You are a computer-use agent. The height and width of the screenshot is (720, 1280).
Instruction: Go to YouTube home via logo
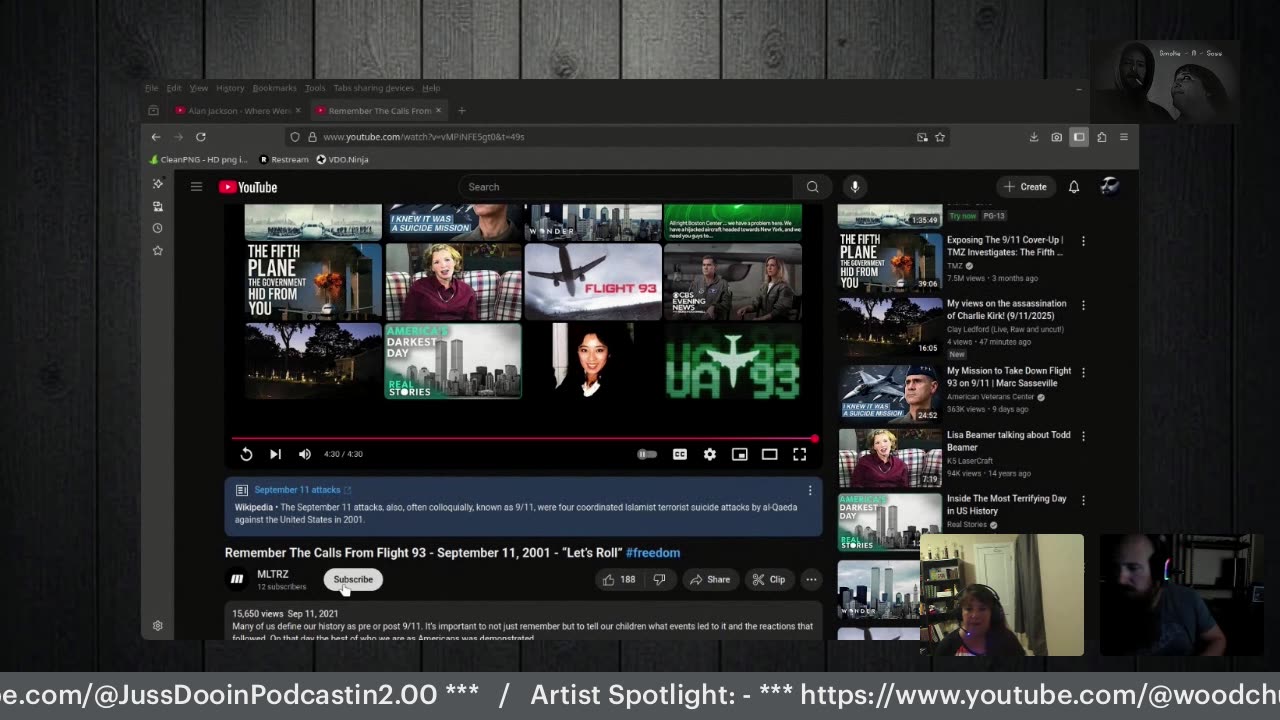tap(248, 187)
